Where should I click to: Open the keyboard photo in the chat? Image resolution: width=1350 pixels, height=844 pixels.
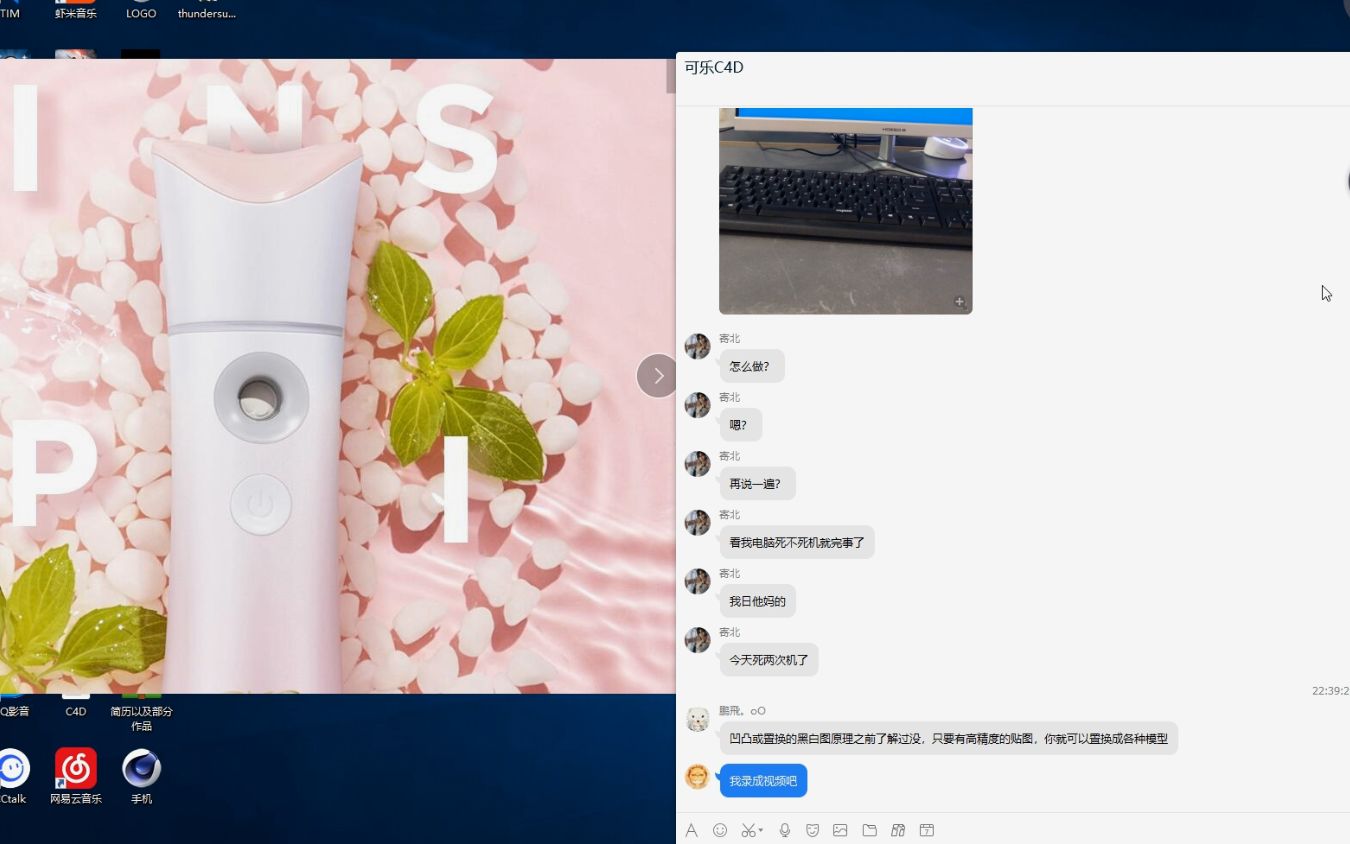pyautogui.click(x=845, y=210)
